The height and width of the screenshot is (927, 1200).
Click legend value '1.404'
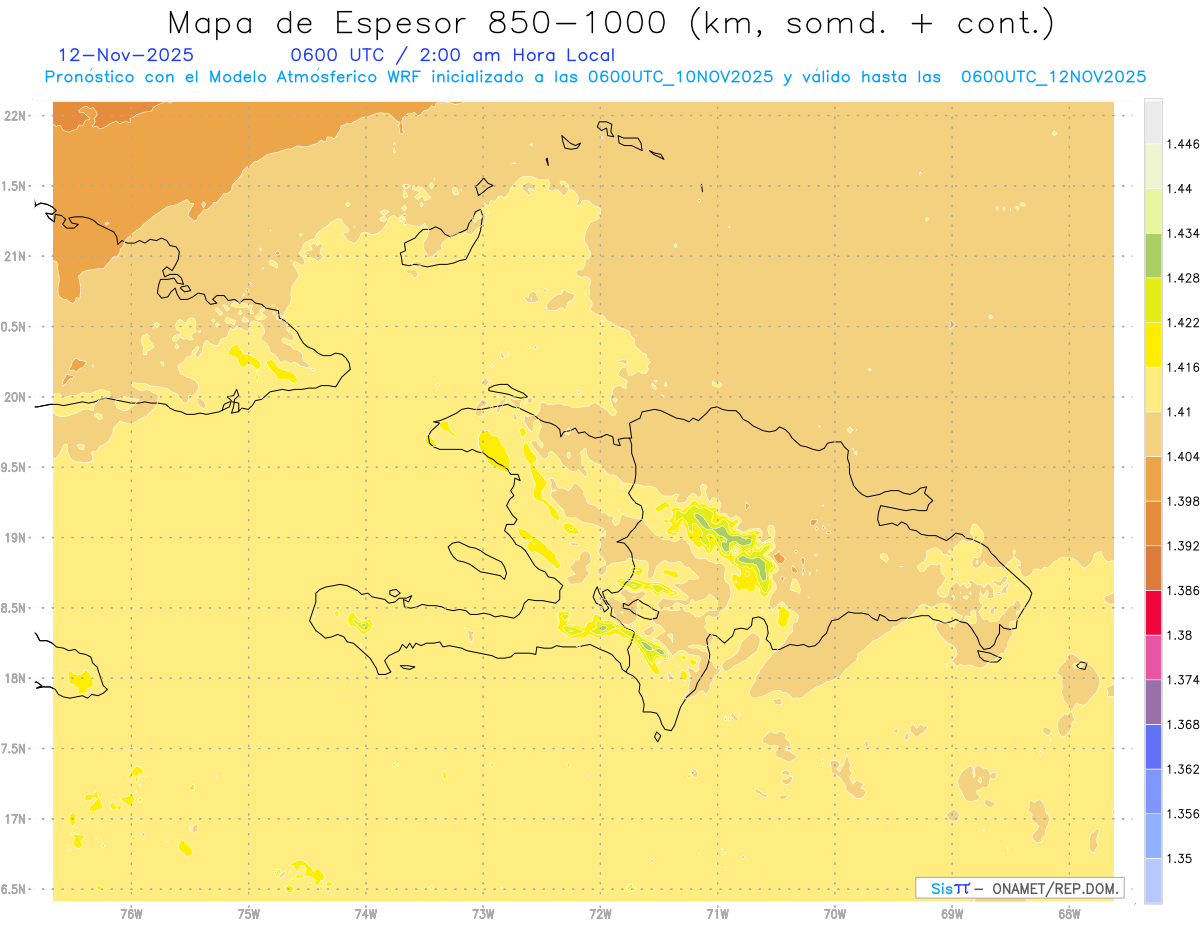(x=1184, y=456)
